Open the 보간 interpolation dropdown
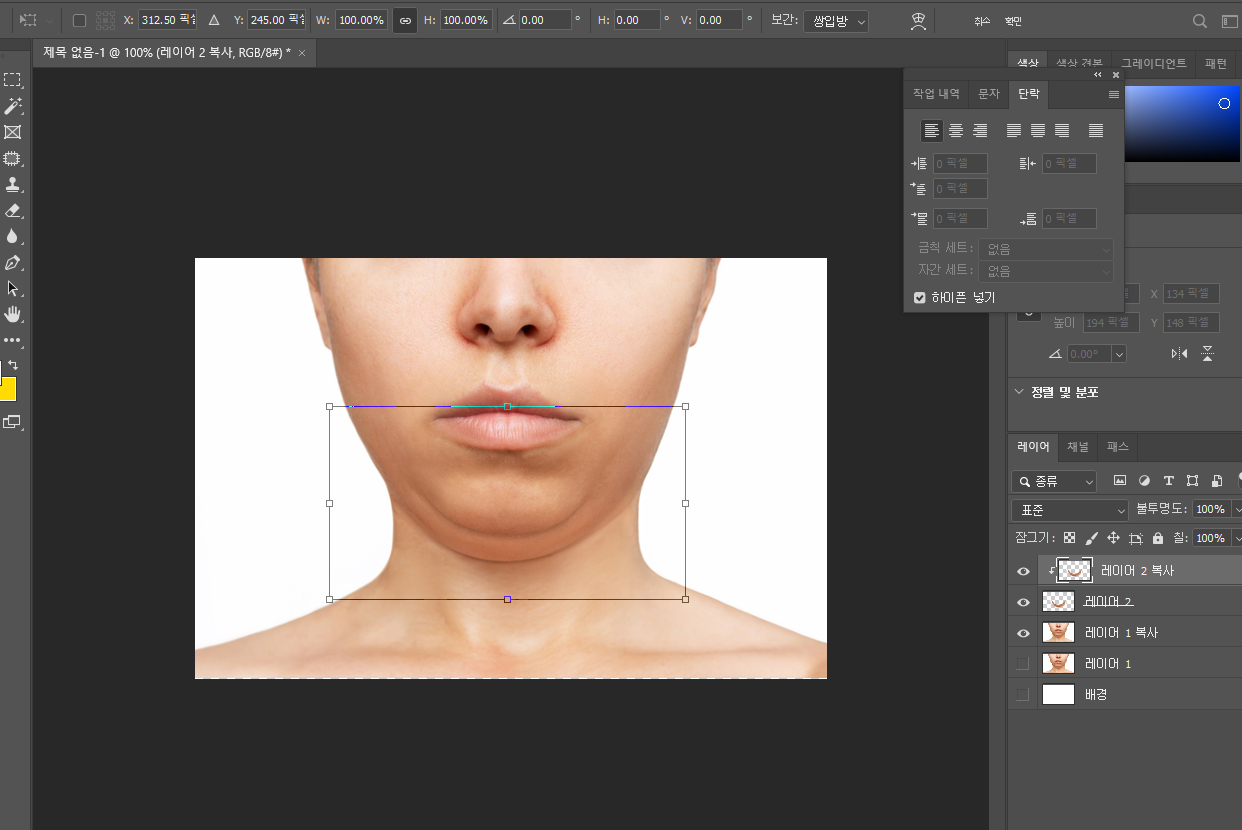Viewport: 1242px width, 830px height. point(835,21)
